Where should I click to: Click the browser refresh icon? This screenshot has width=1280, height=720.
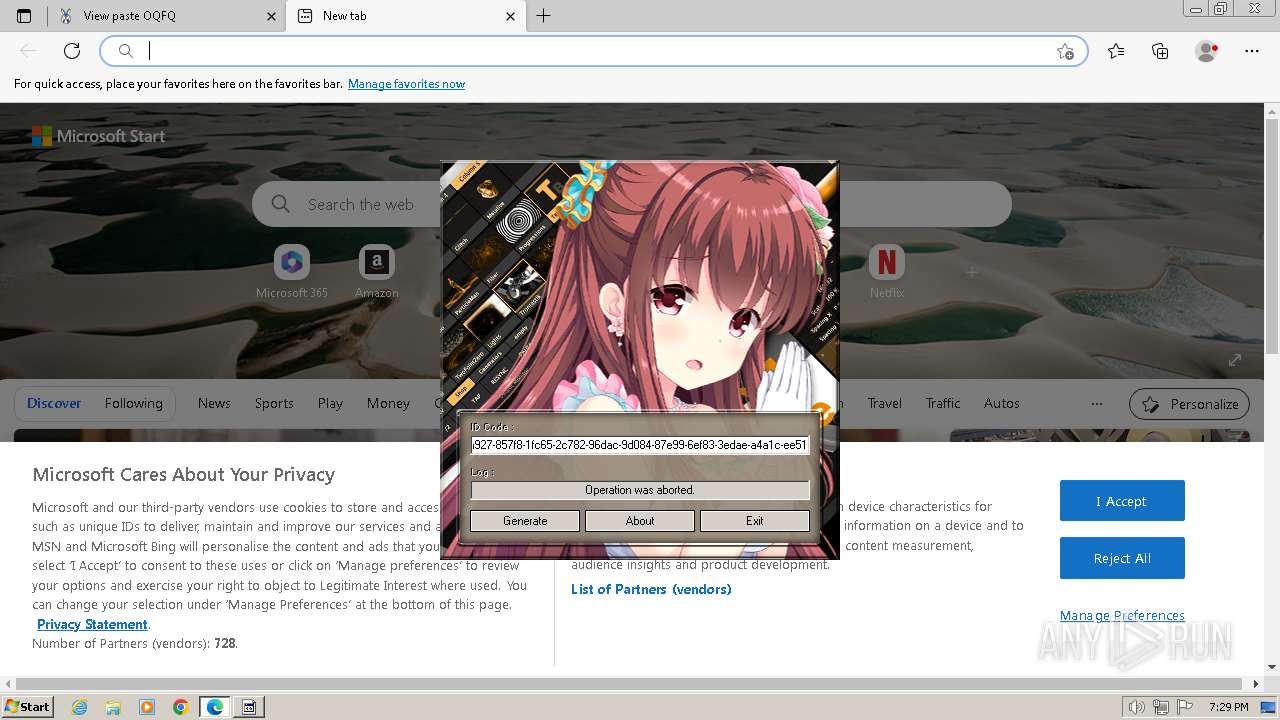click(x=72, y=51)
